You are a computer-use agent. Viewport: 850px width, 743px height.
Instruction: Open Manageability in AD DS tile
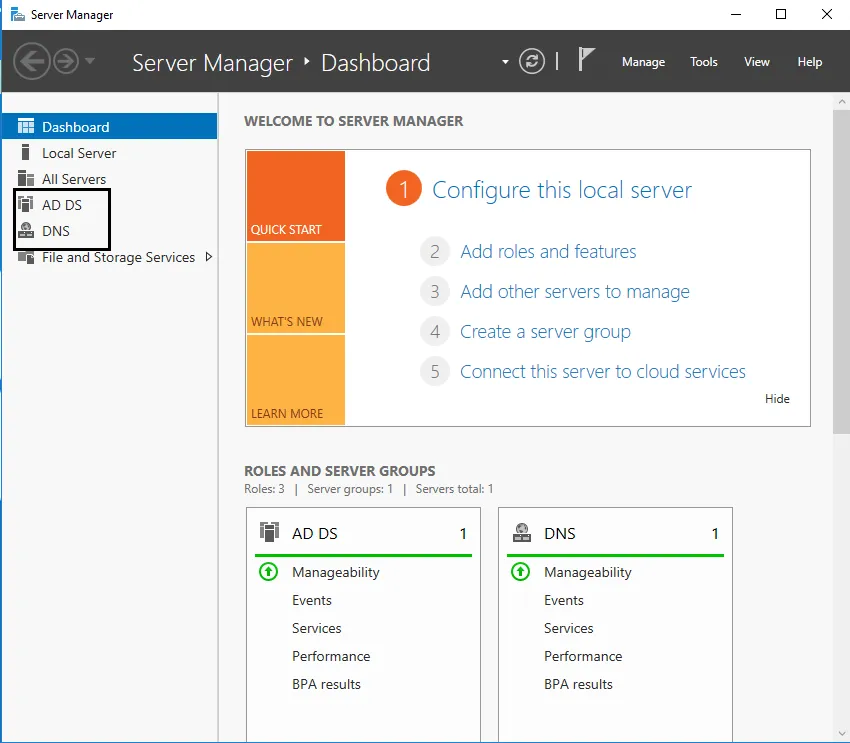pyautogui.click(x=336, y=572)
